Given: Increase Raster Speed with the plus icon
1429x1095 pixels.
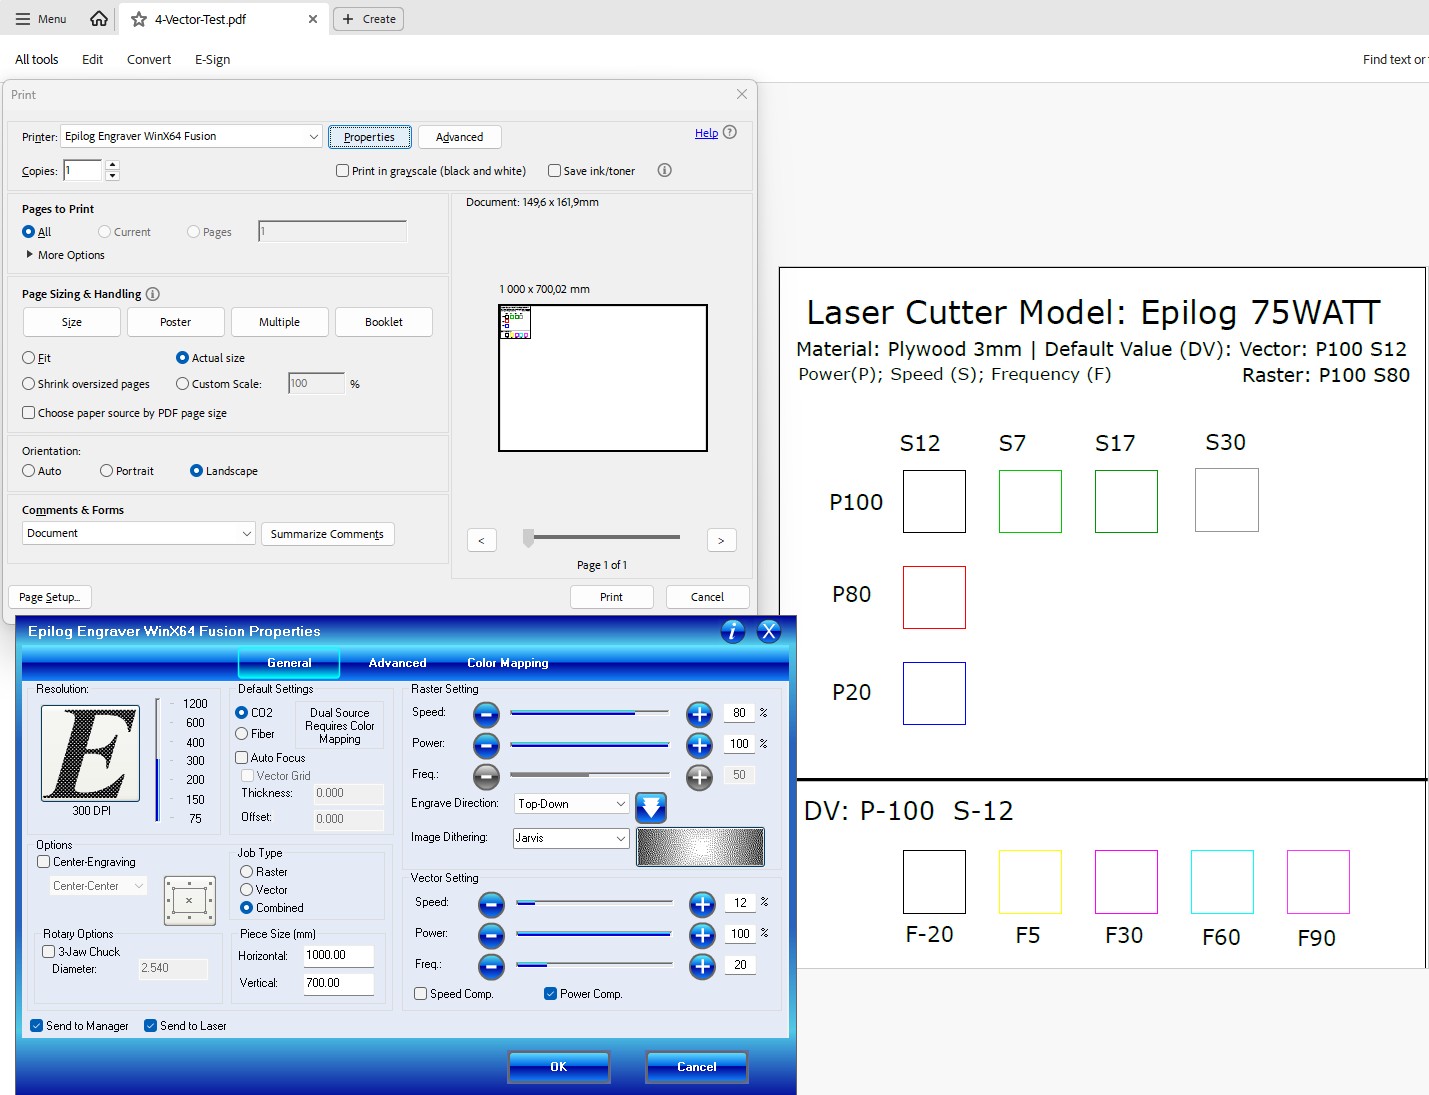Looking at the screenshot, I should pyautogui.click(x=699, y=713).
